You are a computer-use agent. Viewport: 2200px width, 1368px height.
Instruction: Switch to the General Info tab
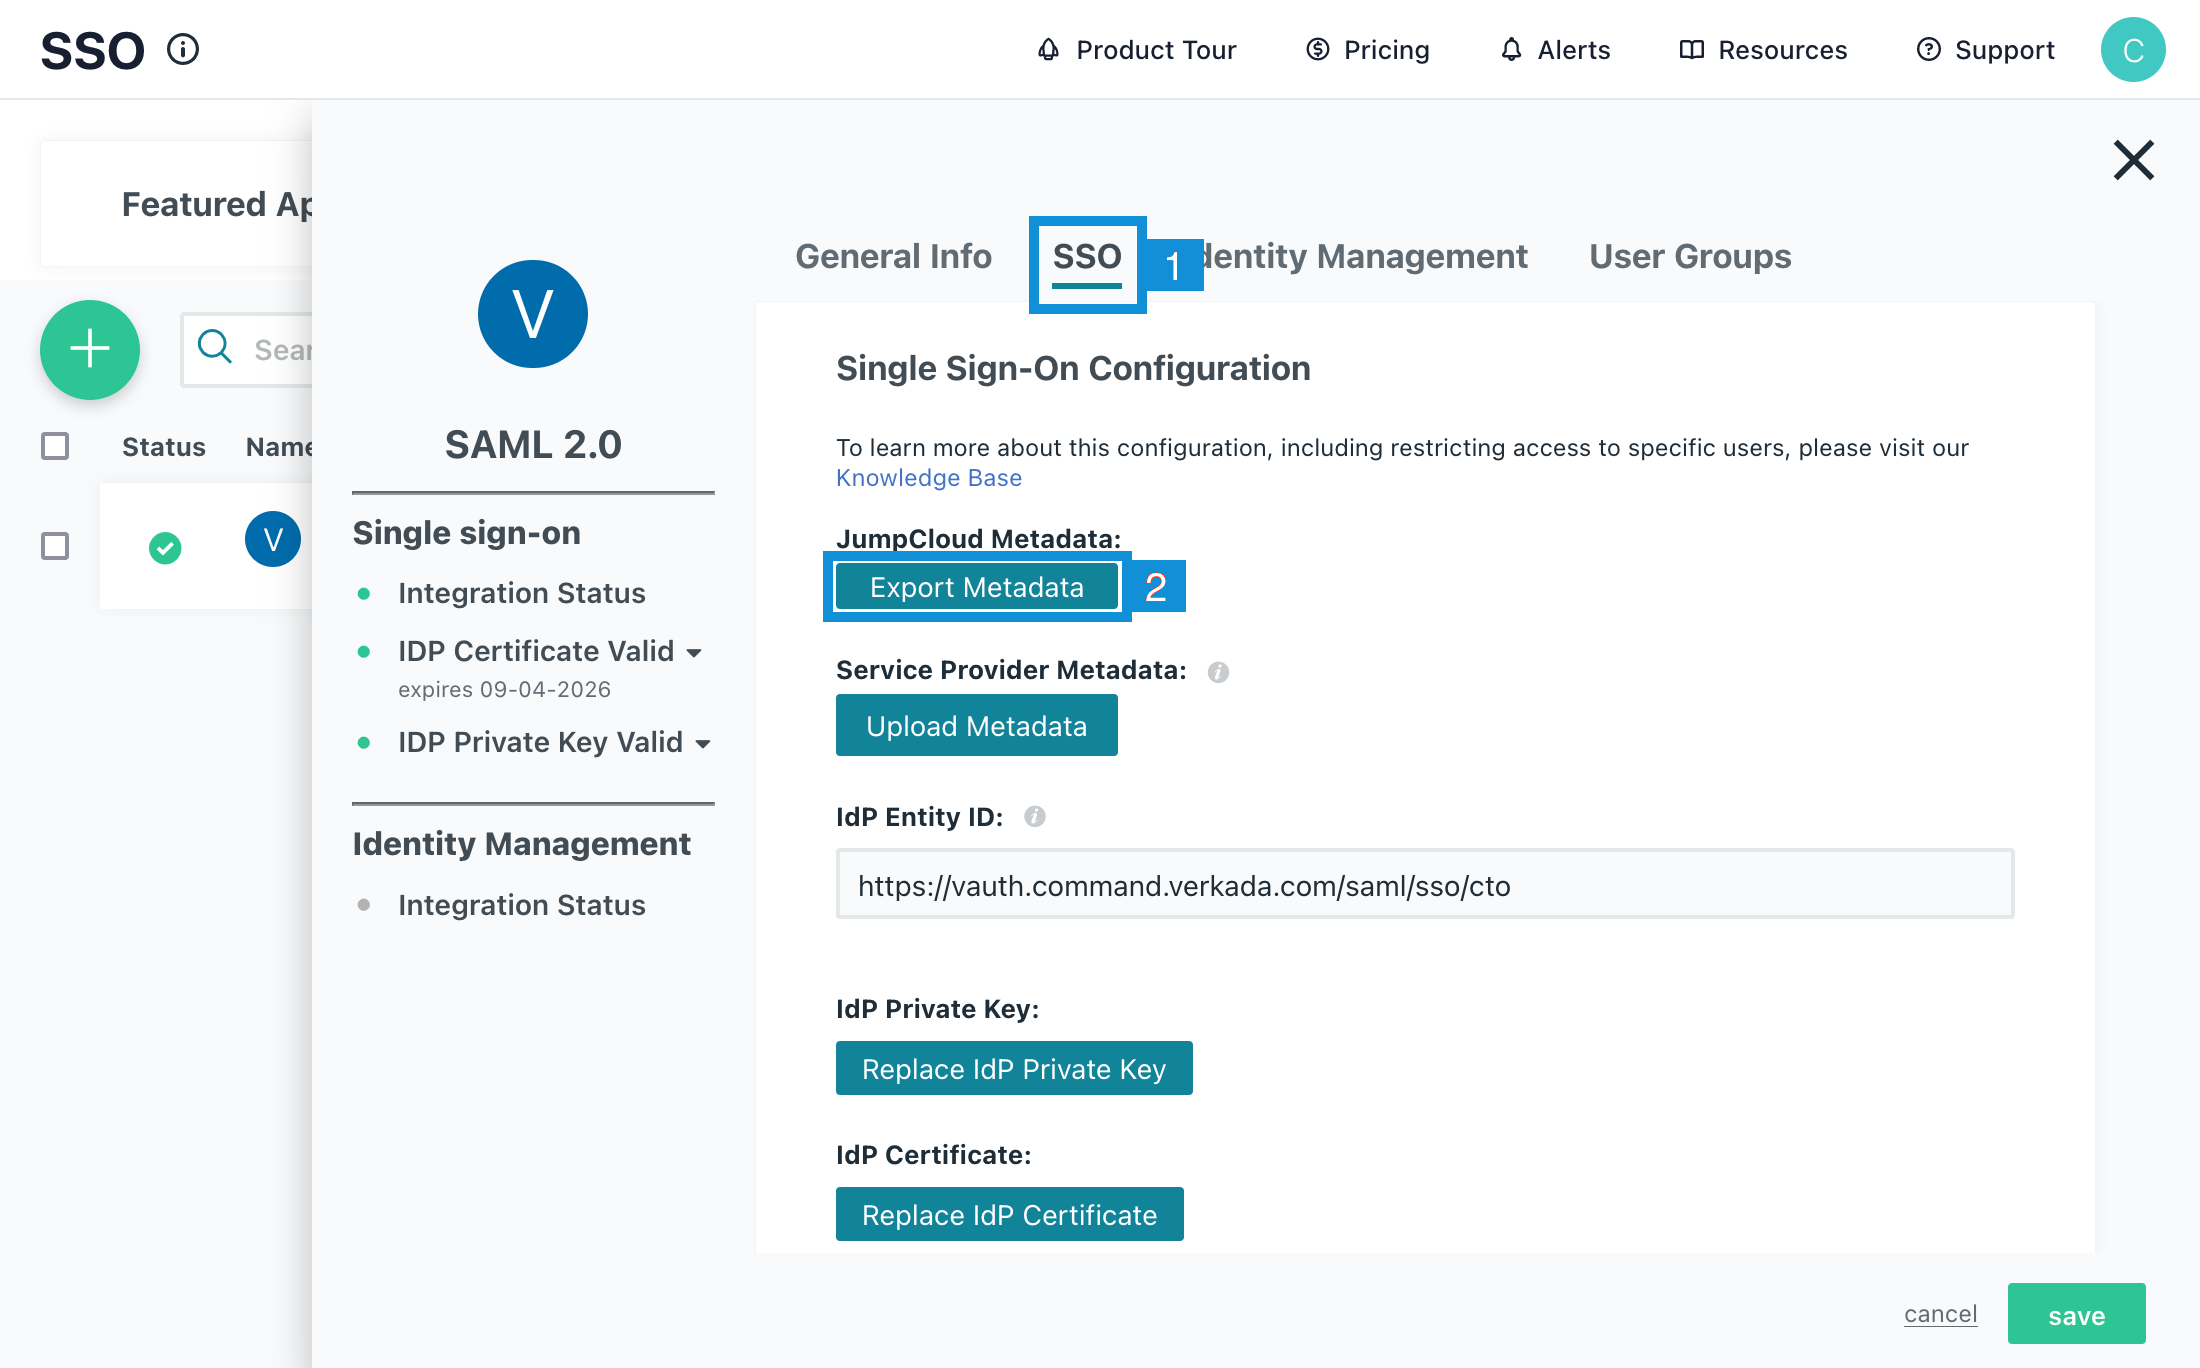[x=893, y=257]
